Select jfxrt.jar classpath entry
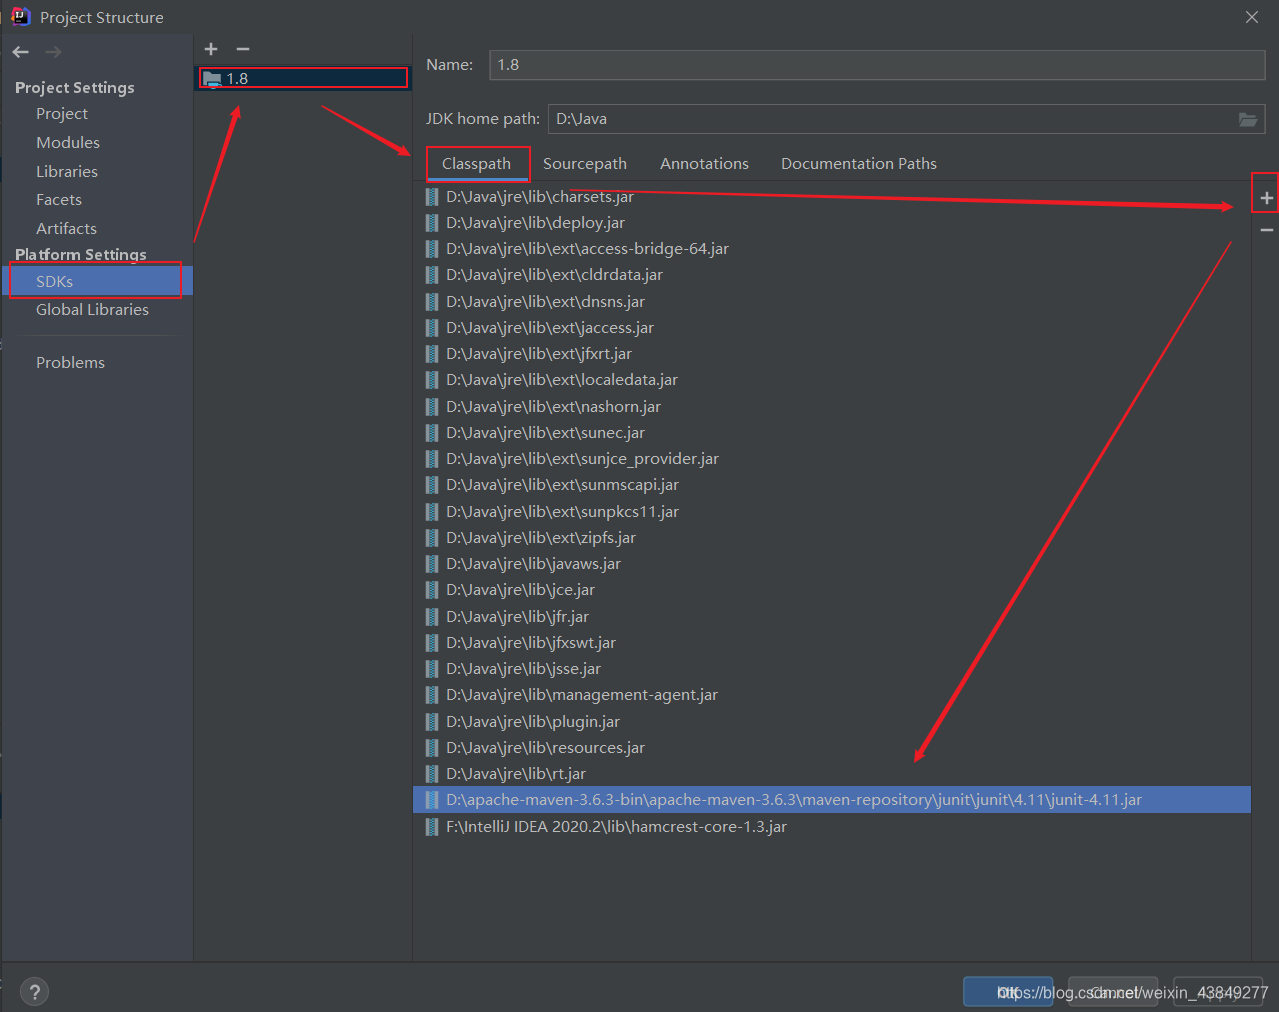Image resolution: width=1279 pixels, height=1012 pixels. [x=832, y=354]
